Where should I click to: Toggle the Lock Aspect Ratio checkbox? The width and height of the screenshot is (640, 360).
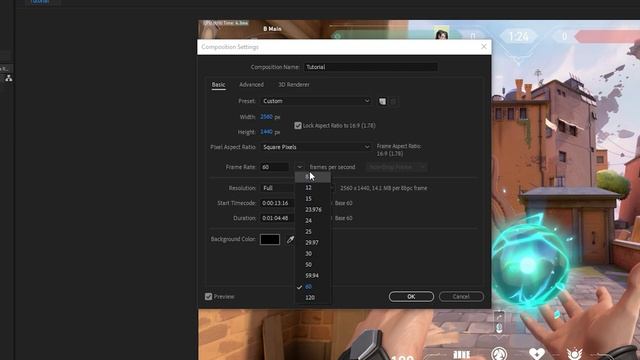298,126
